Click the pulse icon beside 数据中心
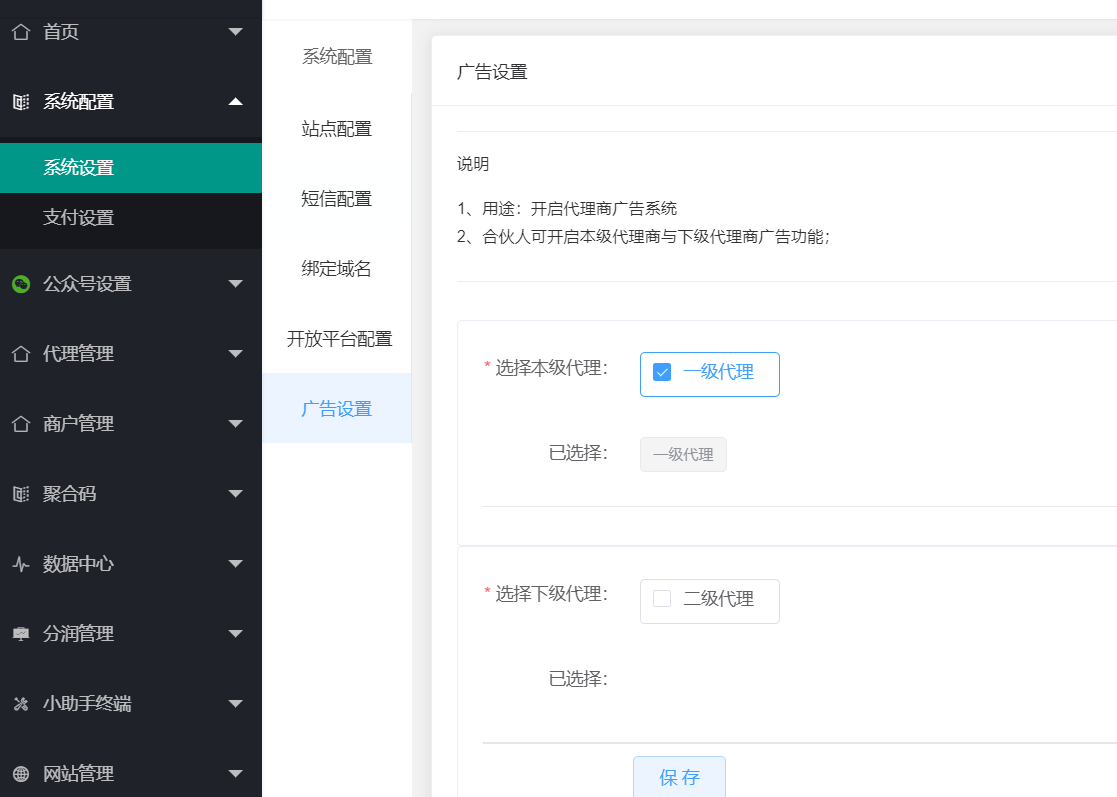 [21, 564]
